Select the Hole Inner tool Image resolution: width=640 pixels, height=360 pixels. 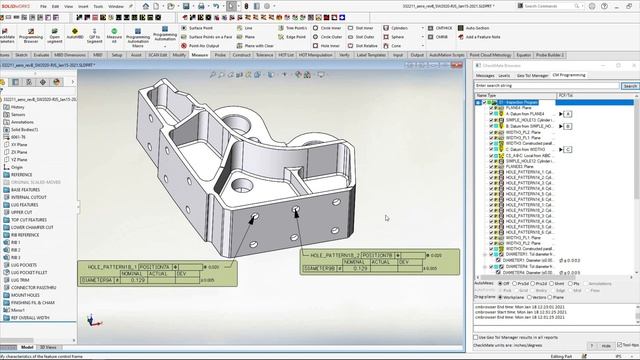(x=326, y=46)
